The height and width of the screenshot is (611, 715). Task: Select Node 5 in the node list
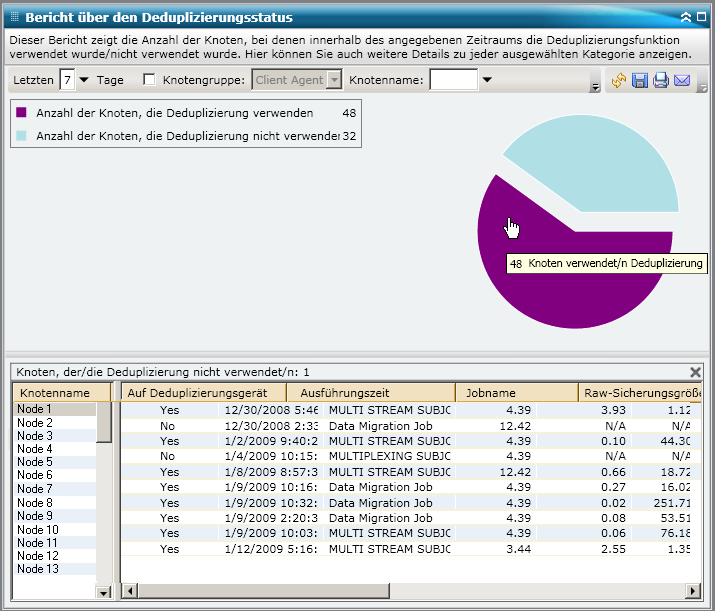tap(36, 462)
